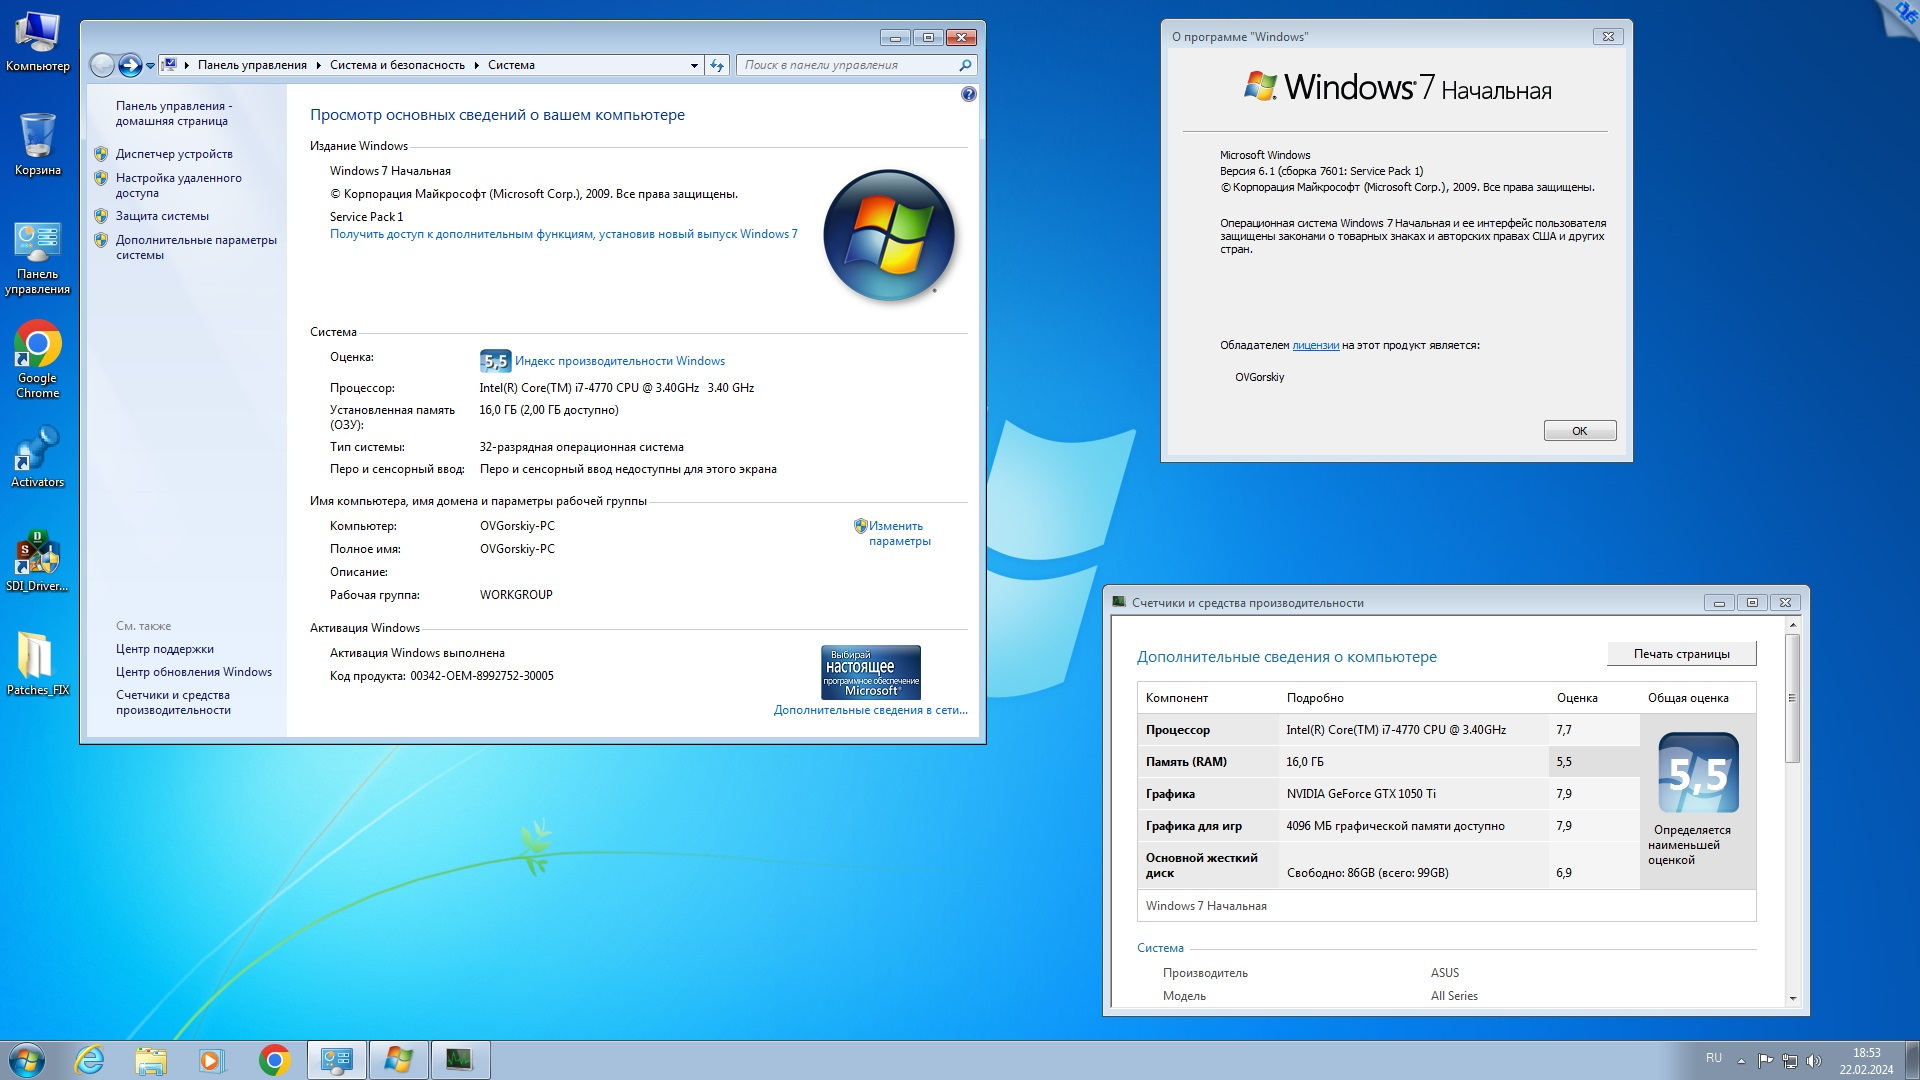The image size is (1920, 1080).
Task: Click the 5,5 experience index badge
Action: click(x=495, y=361)
